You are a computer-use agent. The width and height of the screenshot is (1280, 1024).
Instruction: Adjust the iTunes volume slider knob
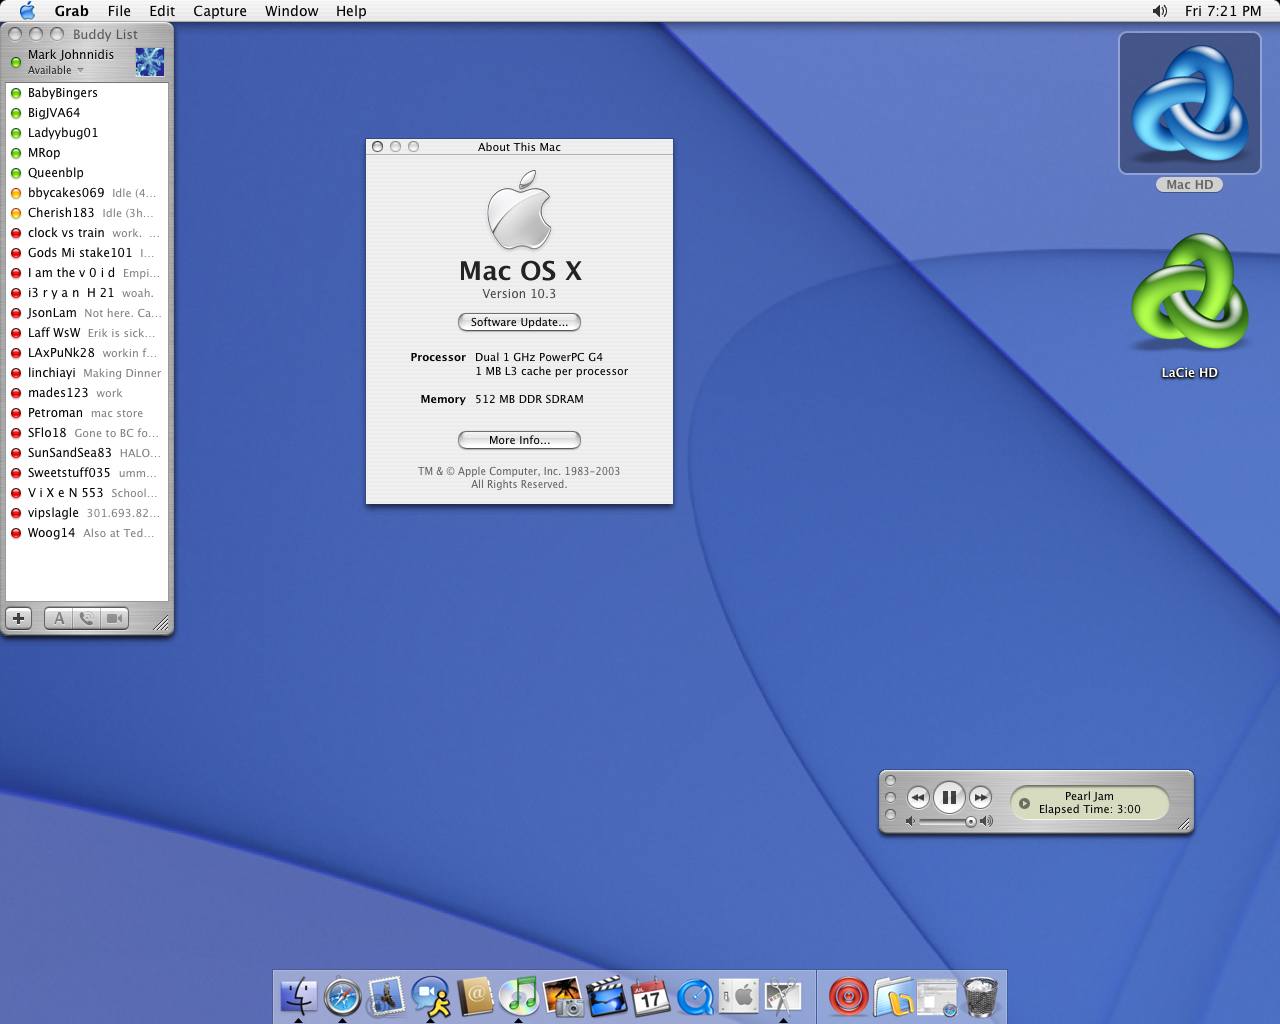click(x=970, y=821)
